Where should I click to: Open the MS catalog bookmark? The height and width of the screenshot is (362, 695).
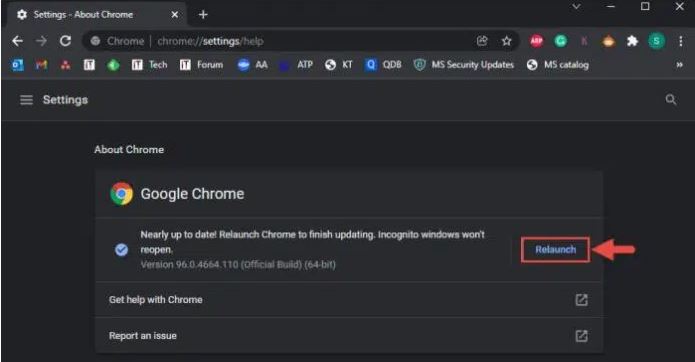tap(558, 65)
